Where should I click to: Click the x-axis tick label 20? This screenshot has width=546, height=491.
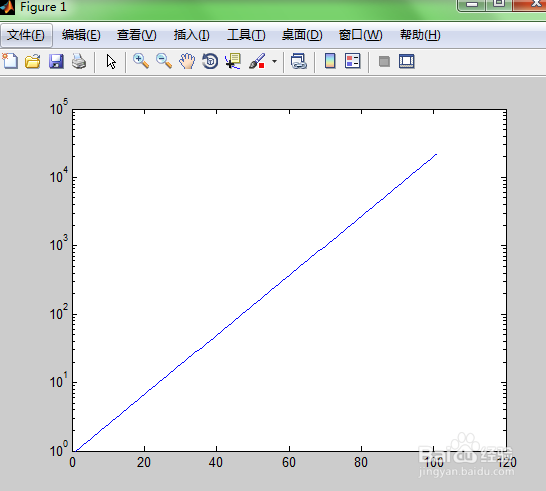[x=143, y=462]
